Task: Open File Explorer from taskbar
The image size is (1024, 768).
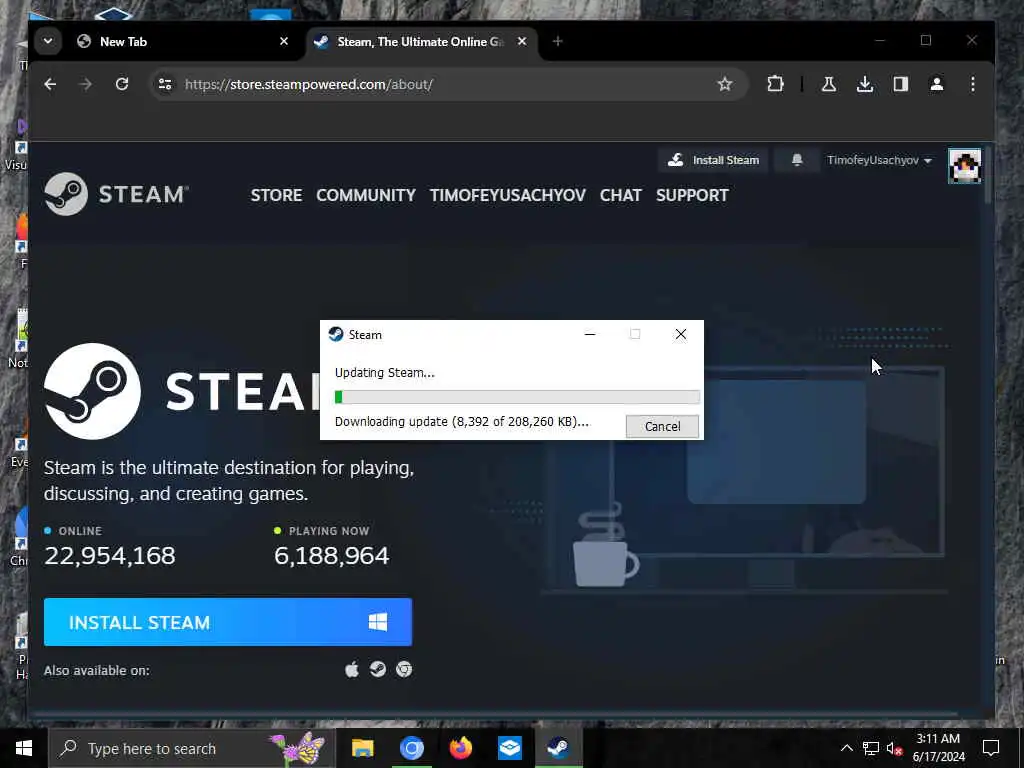Action: tap(362, 748)
